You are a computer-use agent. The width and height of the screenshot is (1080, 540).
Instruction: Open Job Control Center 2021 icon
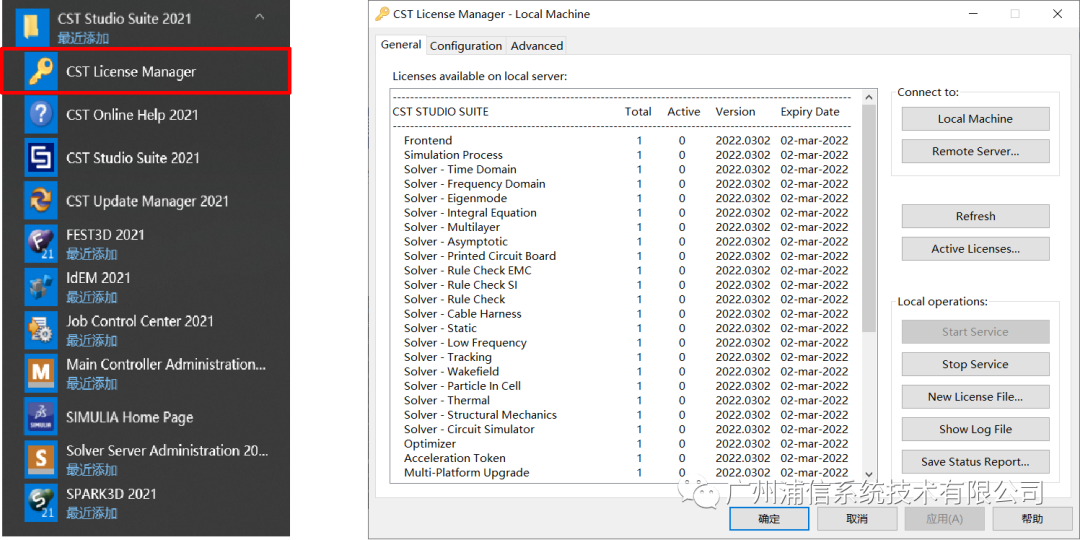click(41, 331)
